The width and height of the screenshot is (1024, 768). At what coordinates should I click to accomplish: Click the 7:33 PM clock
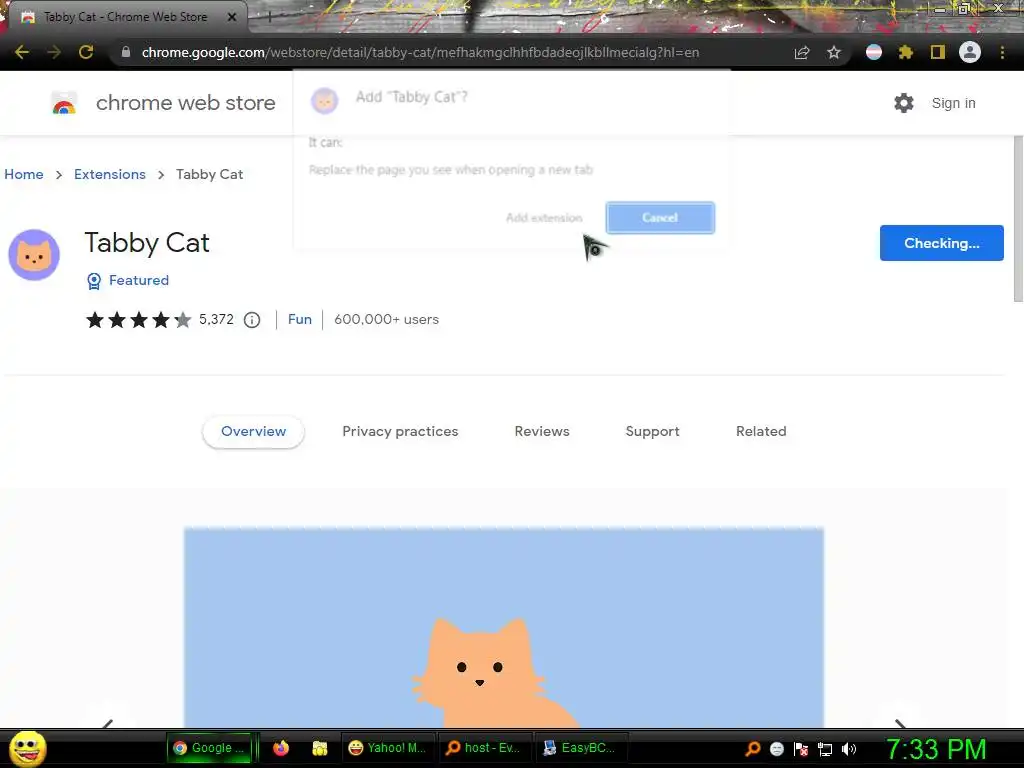pos(935,748)
